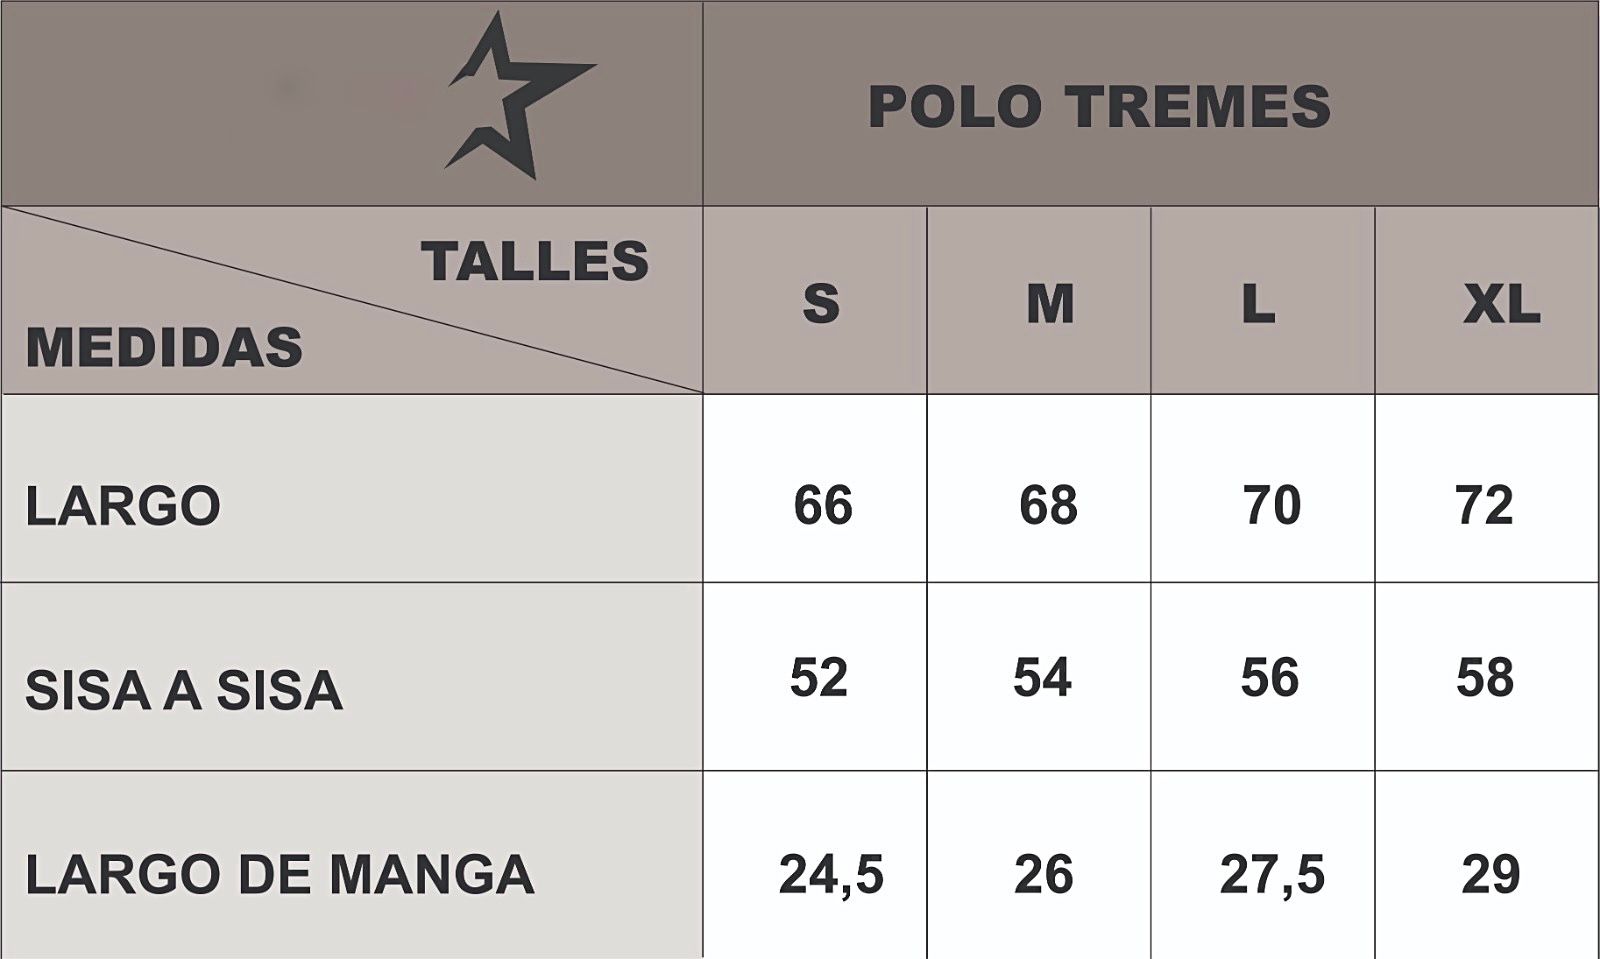This screenshot has height=959, width=1600.
Task: Click the 66 length value for S
Action: [823, 505]
